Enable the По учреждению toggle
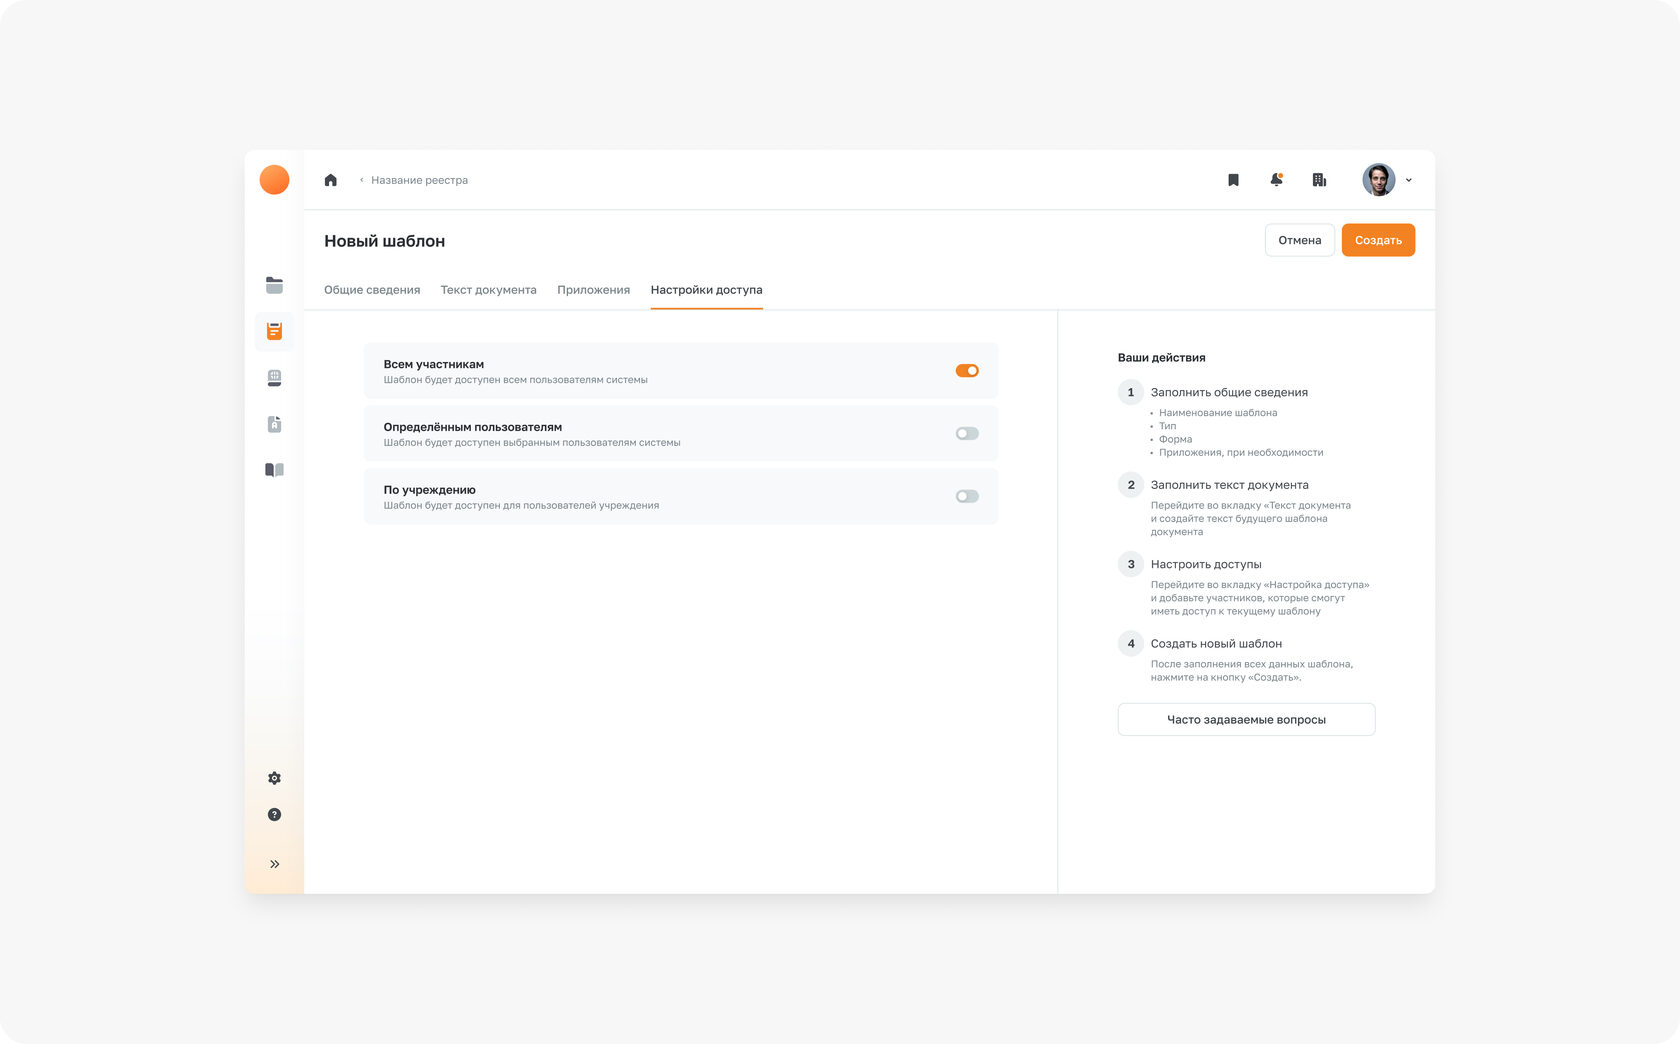 (967, 497)
